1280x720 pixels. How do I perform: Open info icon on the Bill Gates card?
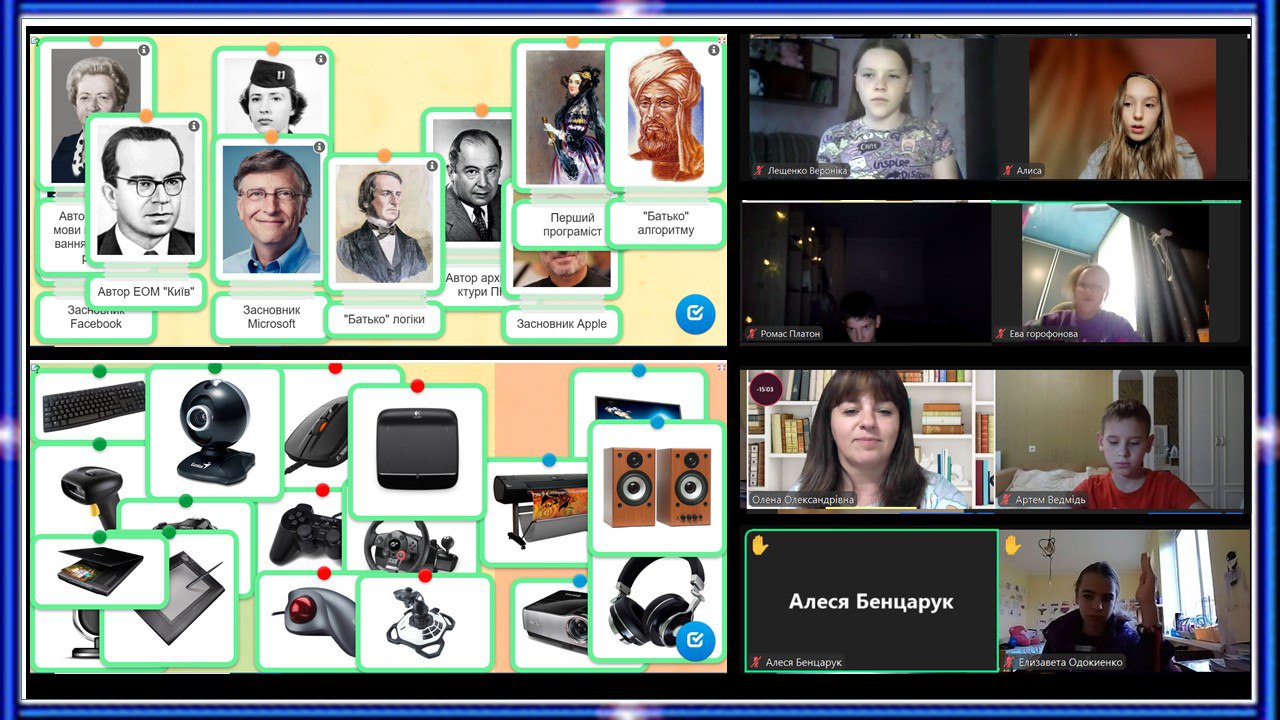click(319, 147)
